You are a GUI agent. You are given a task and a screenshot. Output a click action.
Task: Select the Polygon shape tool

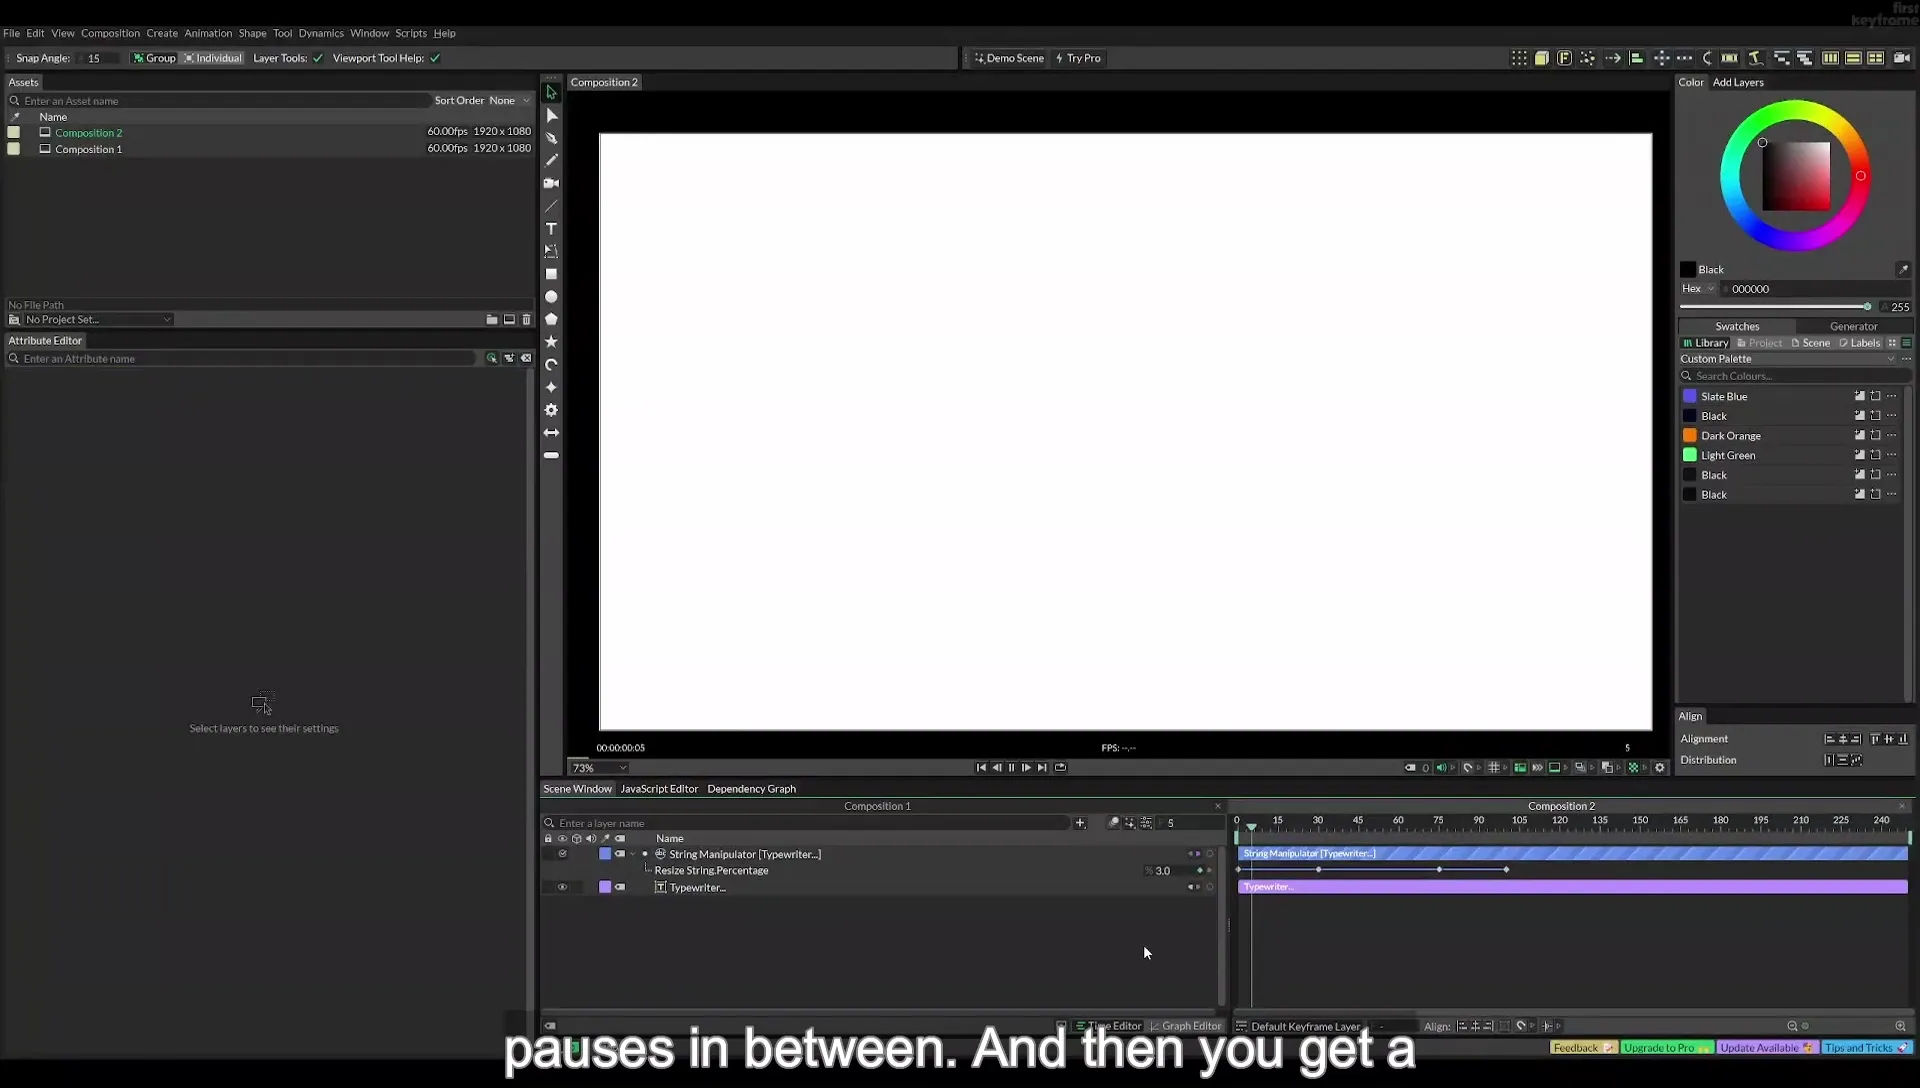tap(551, 319)
